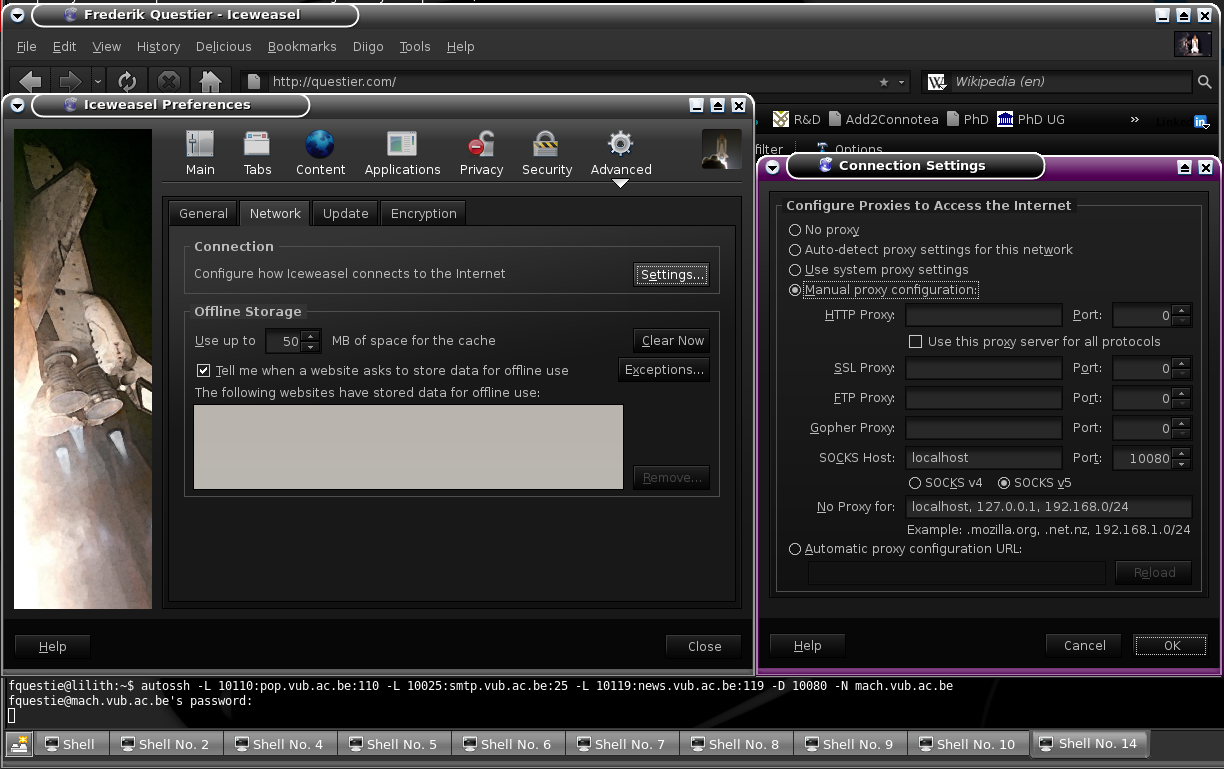Select the No proxy radio button
The image size is (1224, 769).
[796, 230]
